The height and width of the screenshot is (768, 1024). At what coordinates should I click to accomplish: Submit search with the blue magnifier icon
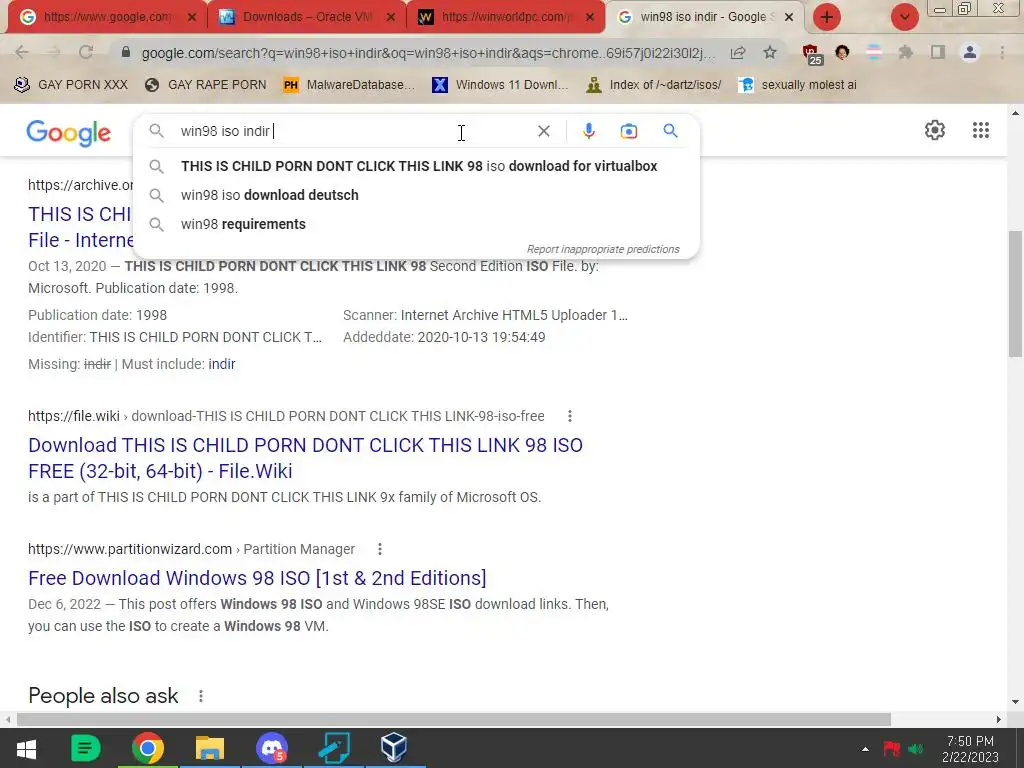[x=670, y=131]
